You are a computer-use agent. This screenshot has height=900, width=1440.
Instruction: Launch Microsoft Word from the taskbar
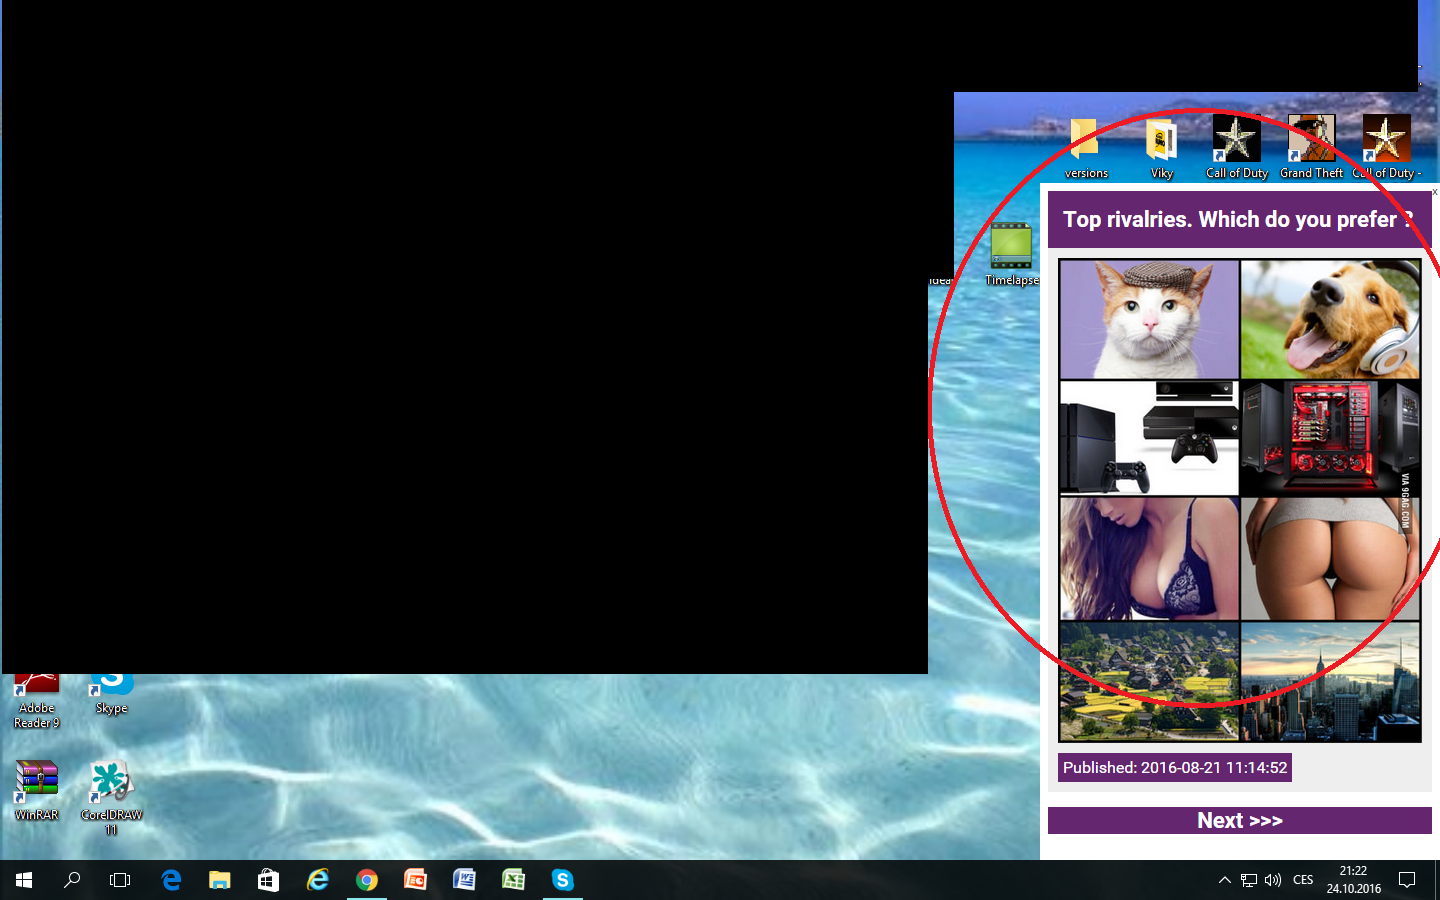click(464, 880)
